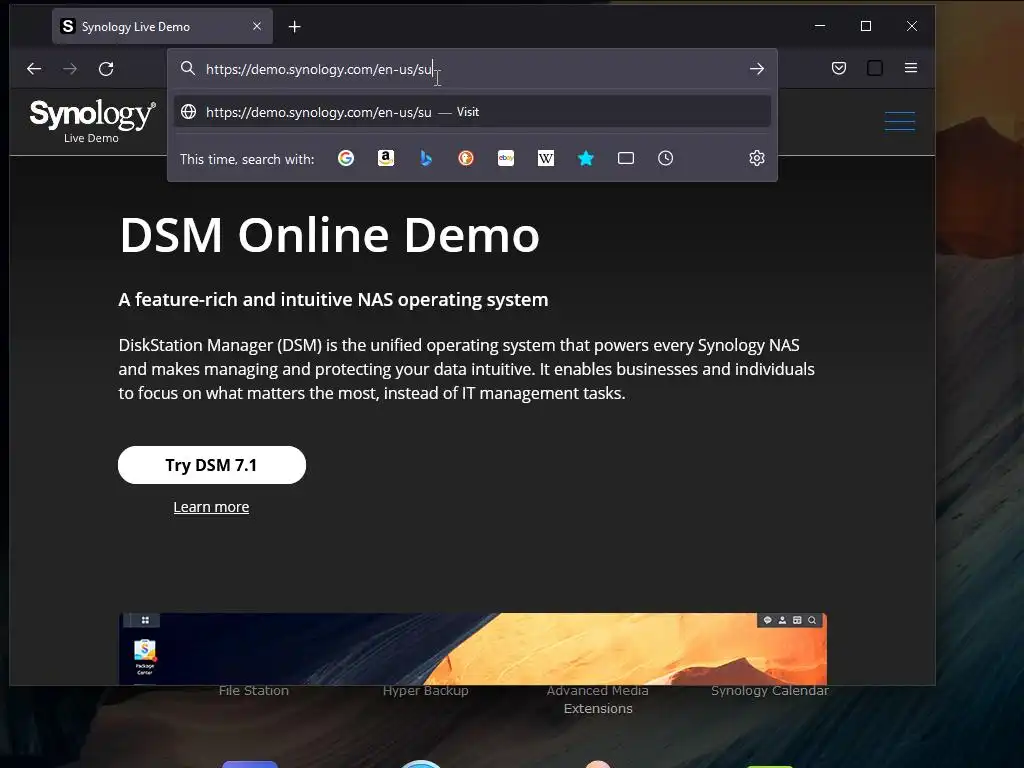Click the Try DSM 7.1 button
Viewport: 1024px width, 768px height.
click(212, 465)
